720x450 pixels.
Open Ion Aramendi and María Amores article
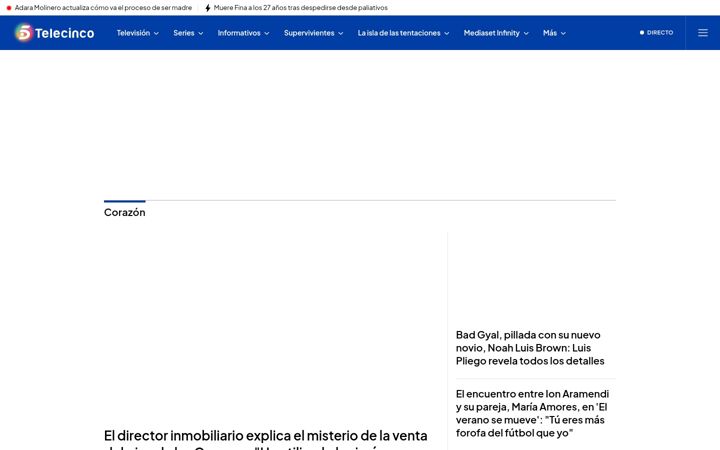[533, 413]
